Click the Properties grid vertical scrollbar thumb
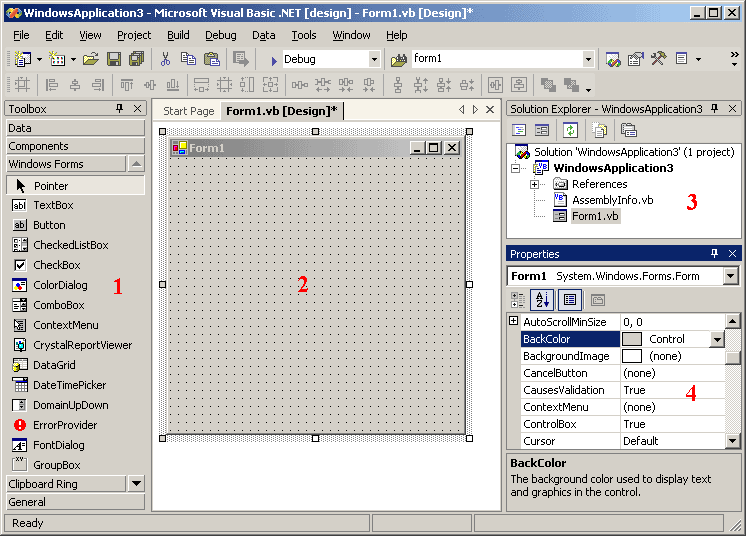The height and width of the screenshot is (536, 746). [x=733, y=357]
